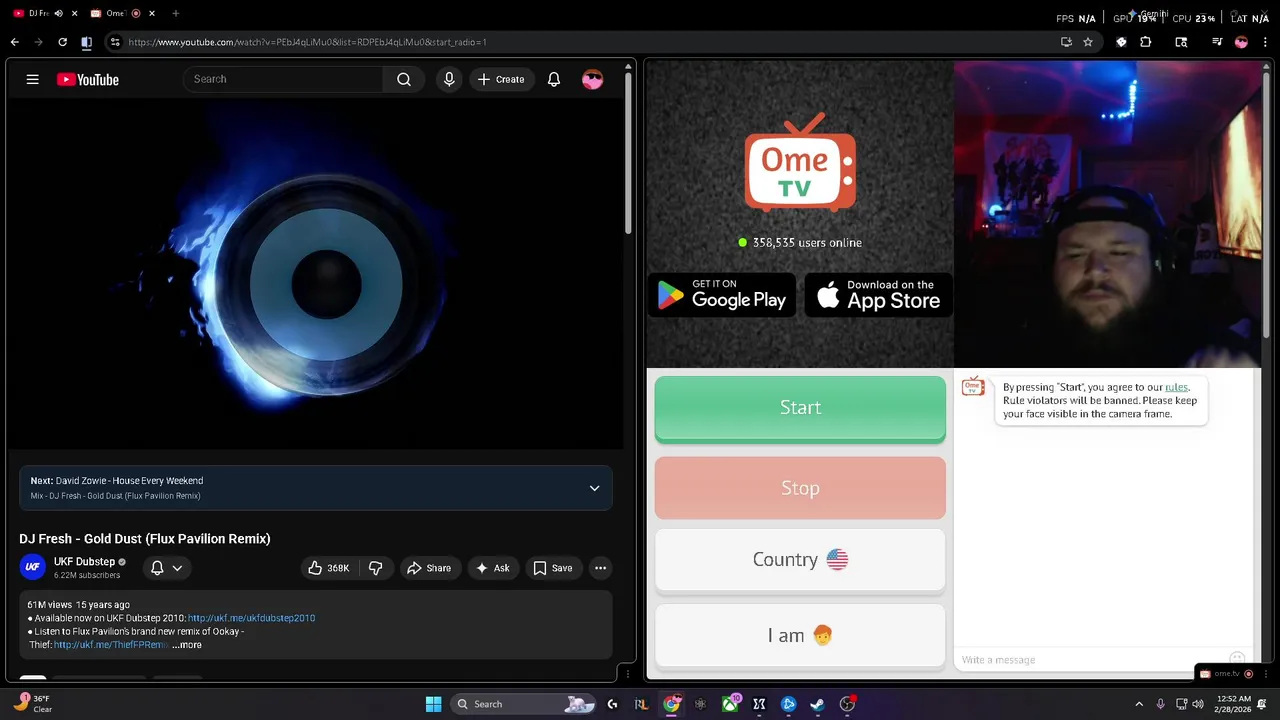The width and height of the screenshot is (1280, 720).
Task: Open the ukf.me/ThiefFPRemix link
Action: point(110,645)
